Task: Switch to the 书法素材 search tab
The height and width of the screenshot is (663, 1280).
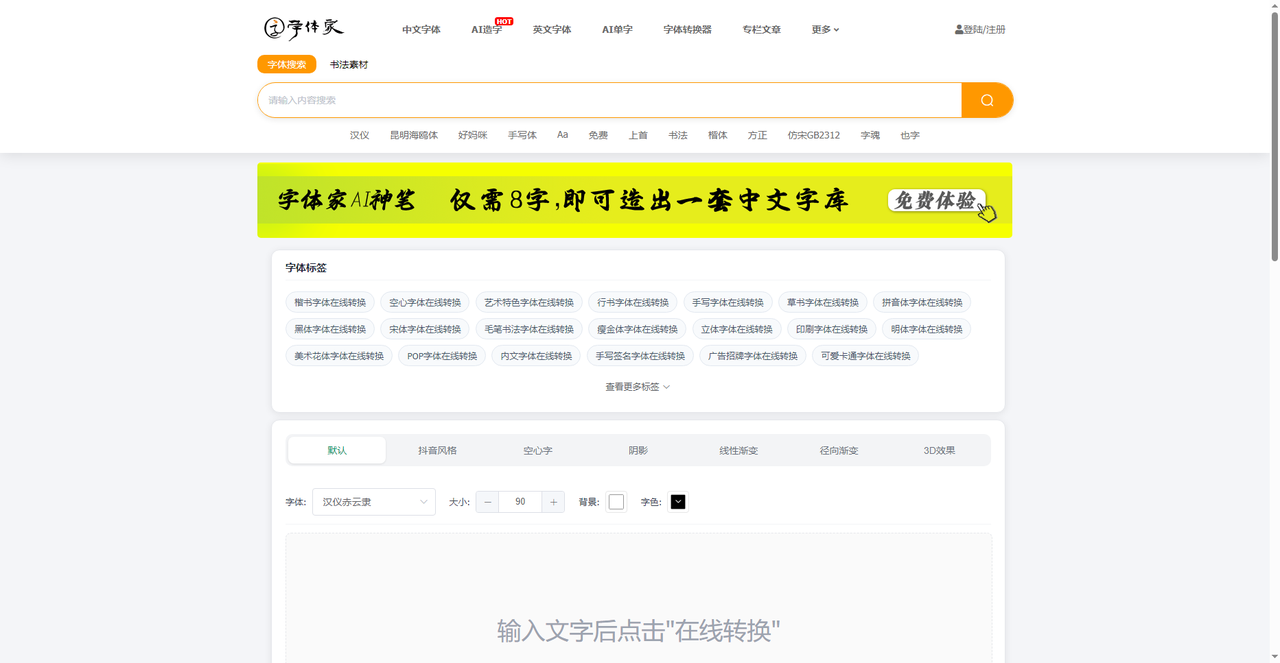Action: (x=349, y=64)
